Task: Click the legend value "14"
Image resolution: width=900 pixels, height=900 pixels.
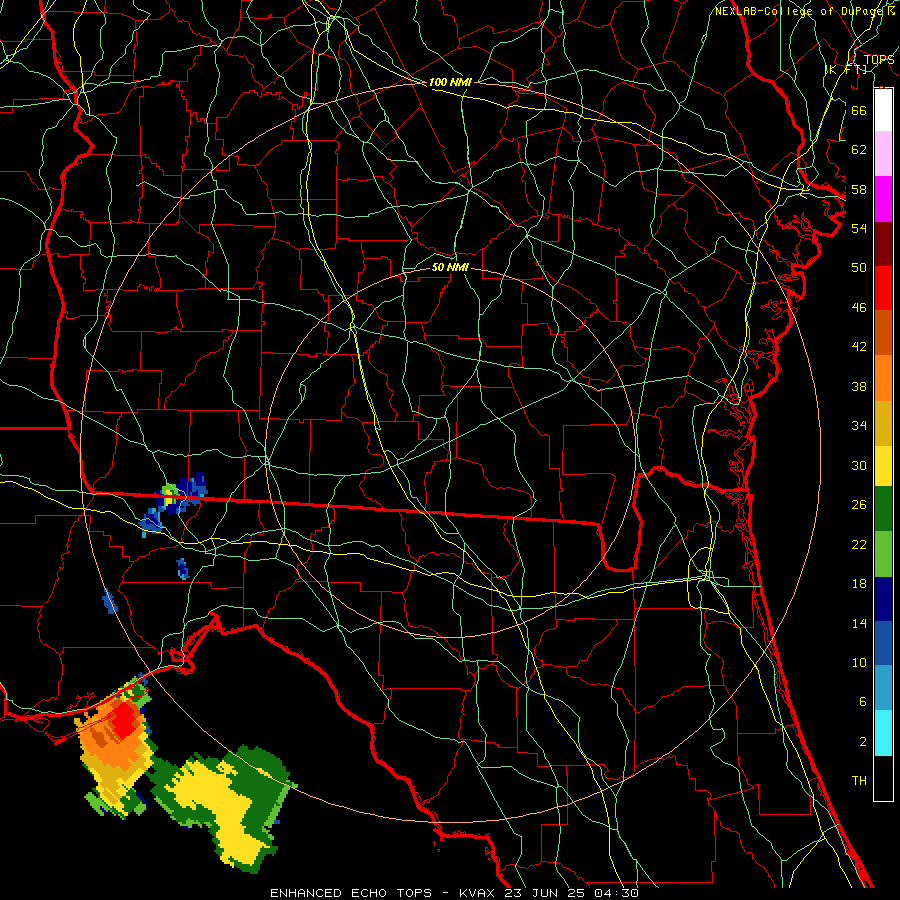Action: click(859, 623)
